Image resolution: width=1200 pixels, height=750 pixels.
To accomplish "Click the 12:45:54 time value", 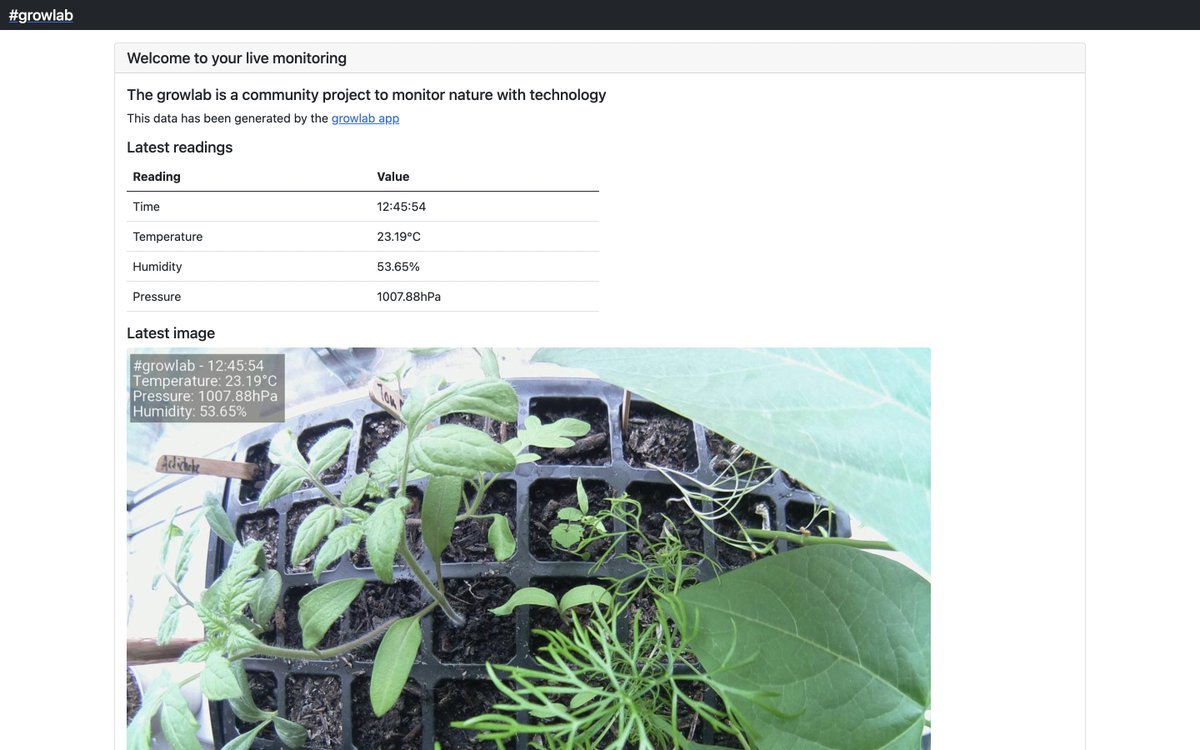I will (x=401, y=207).
